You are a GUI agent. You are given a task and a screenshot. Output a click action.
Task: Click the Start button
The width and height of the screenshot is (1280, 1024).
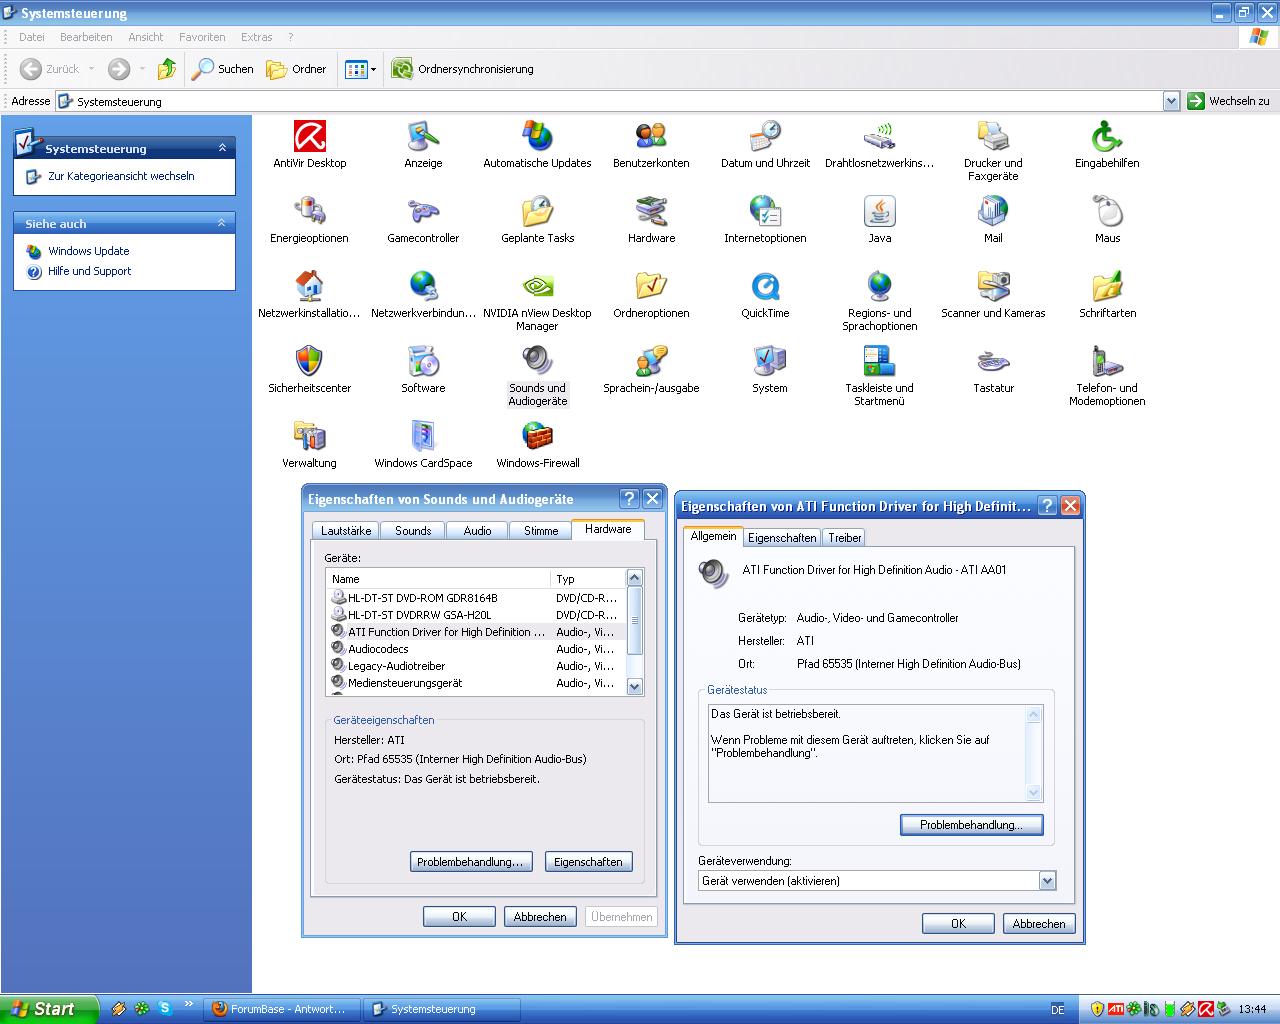[x=49, y=1009]
